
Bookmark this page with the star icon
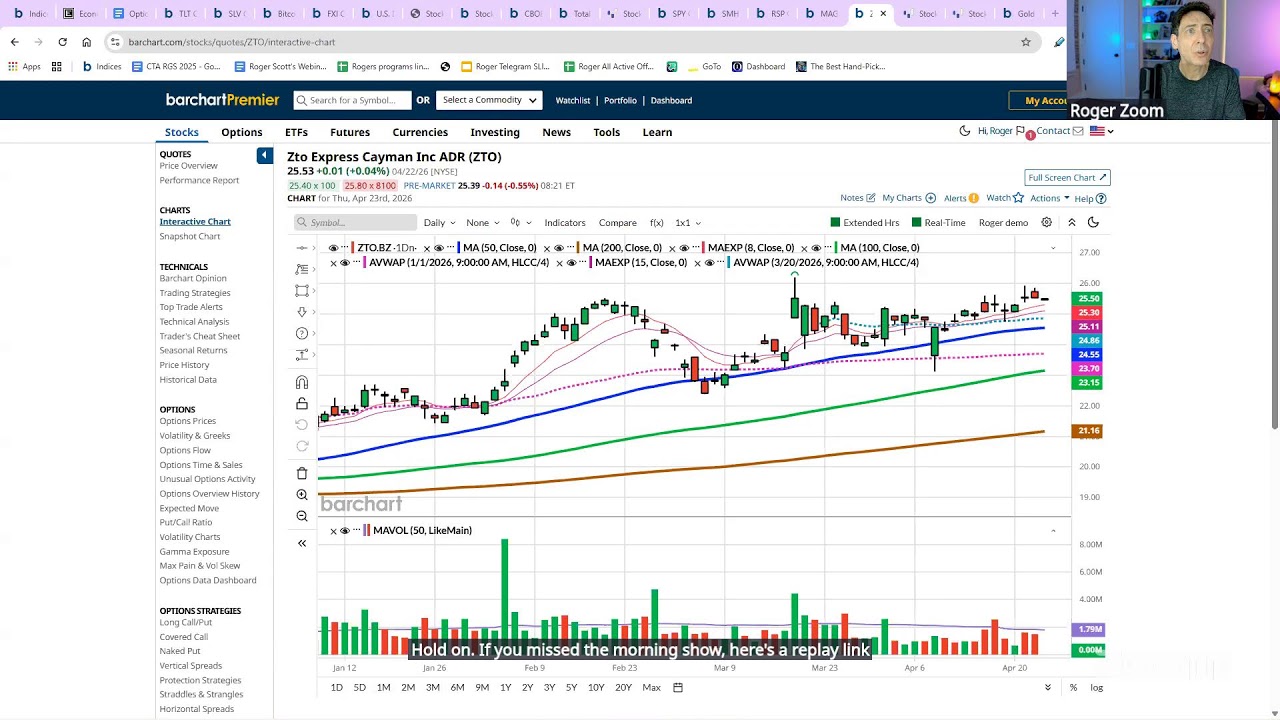point(1026,42)
